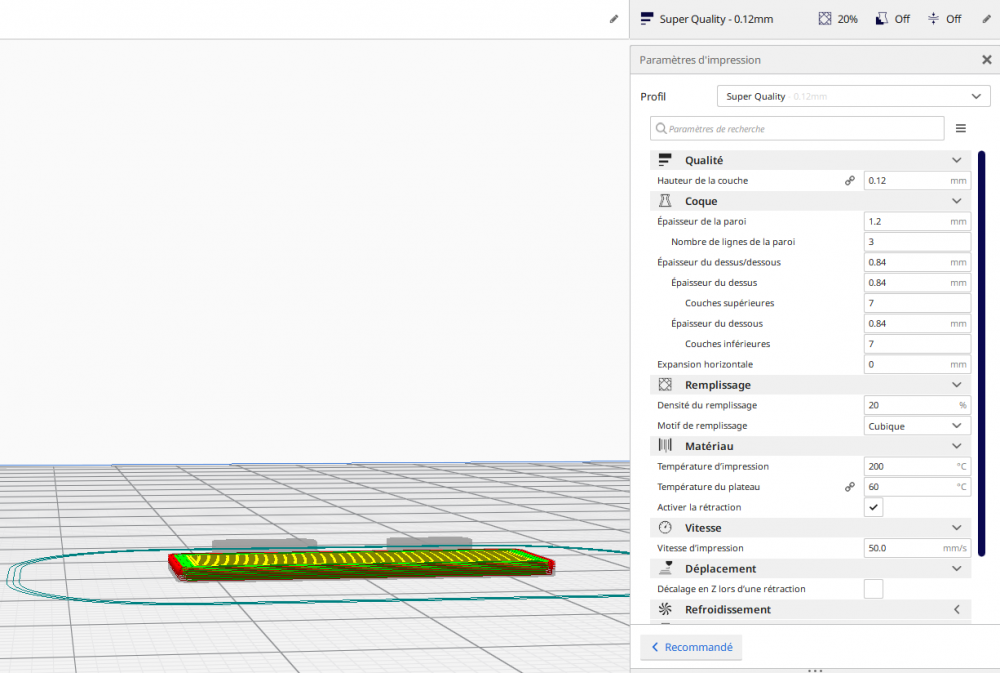The image size is (1000, 673).
Task: Open the settings visibility hamburger menu
Action: (x=960, y=128)
